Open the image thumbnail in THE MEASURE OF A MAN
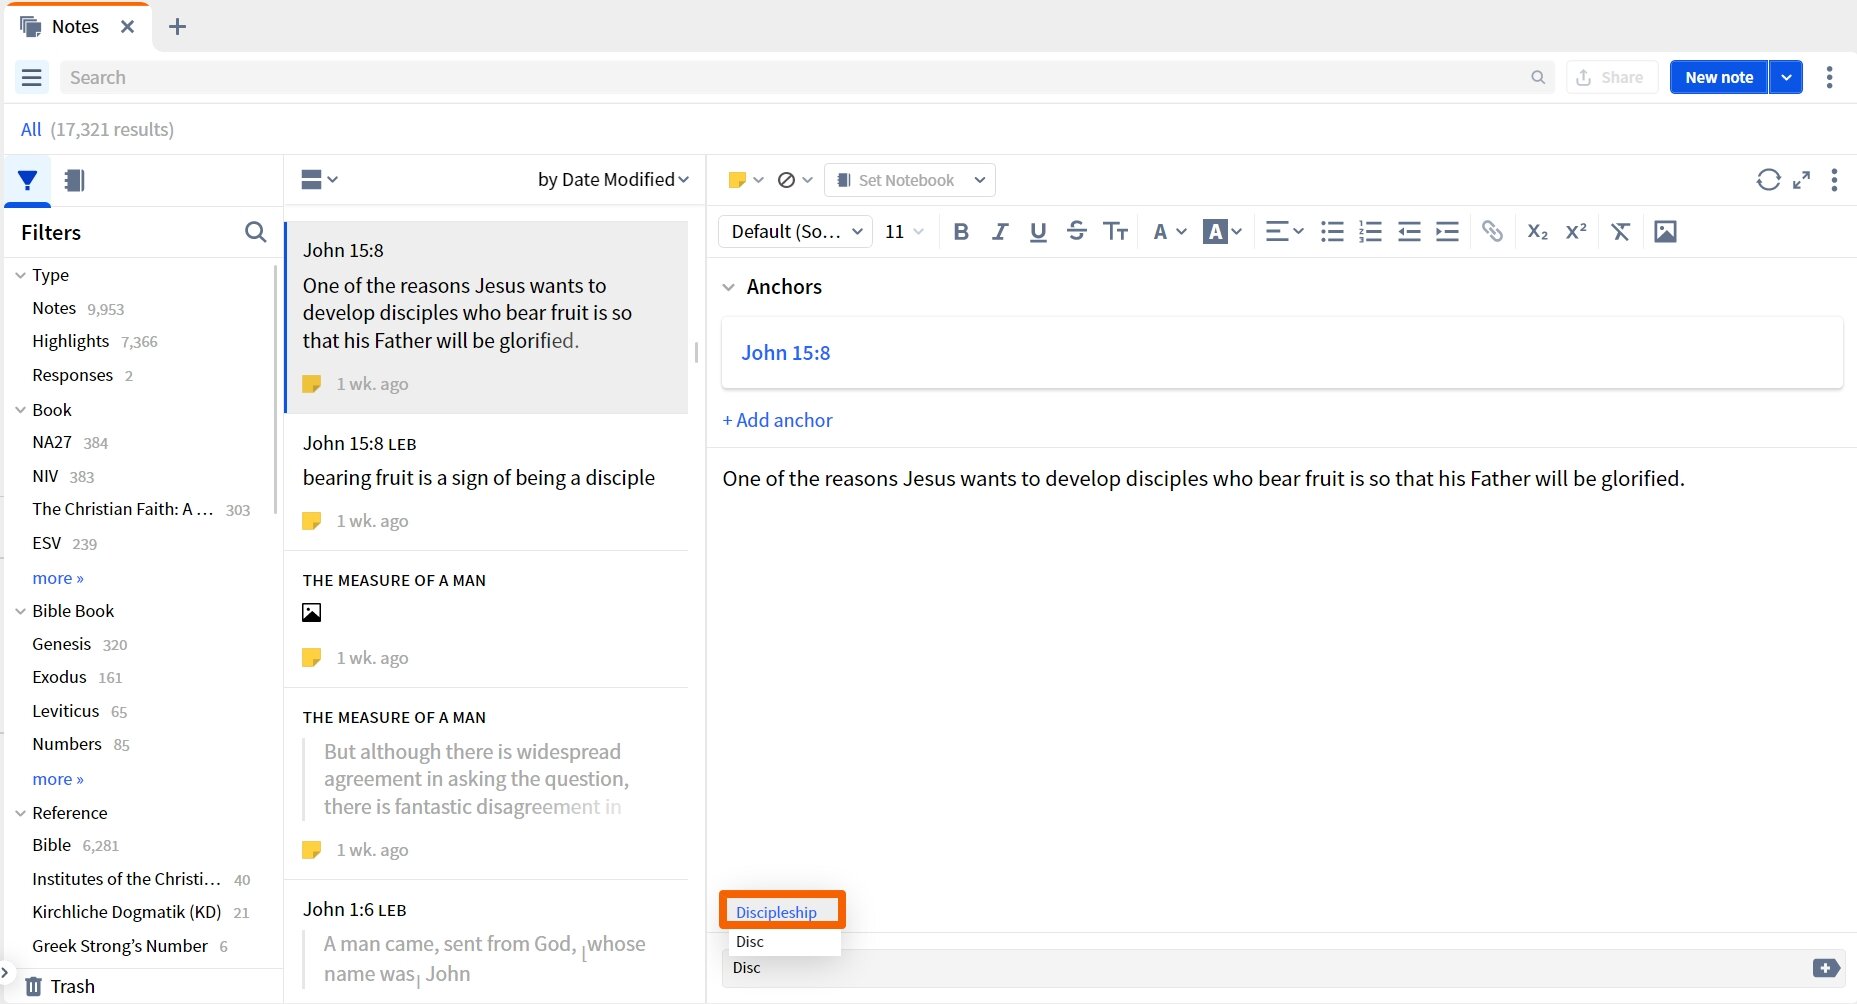Screen dimensions: 1857x1004 pyautogui.click(x=312, y=612)
